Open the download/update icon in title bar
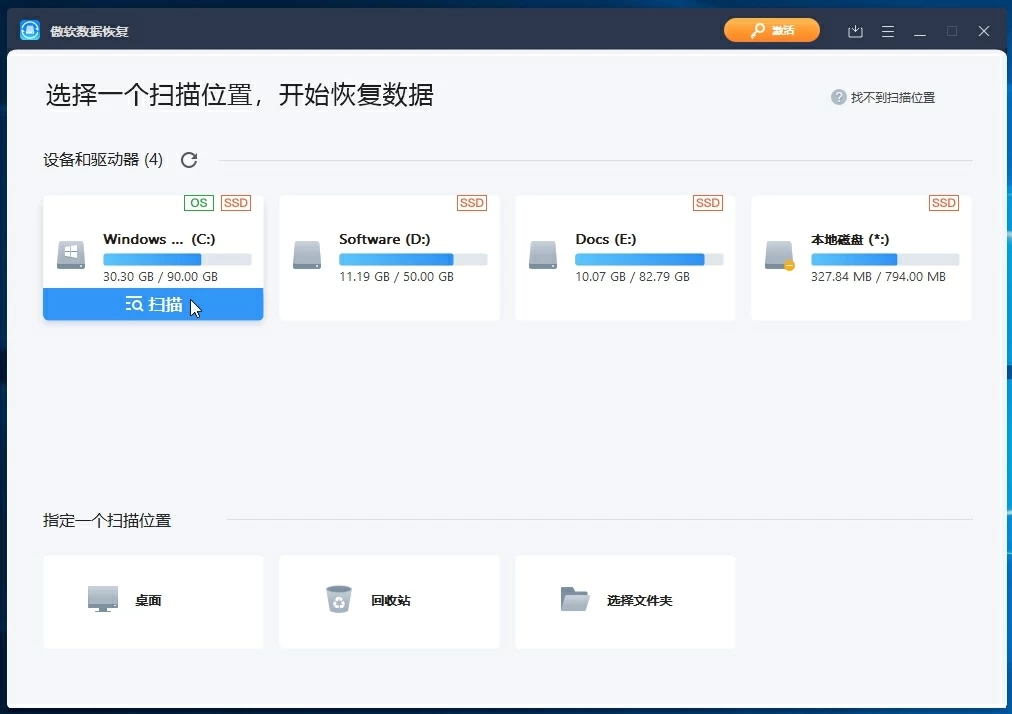 (855, 31)
